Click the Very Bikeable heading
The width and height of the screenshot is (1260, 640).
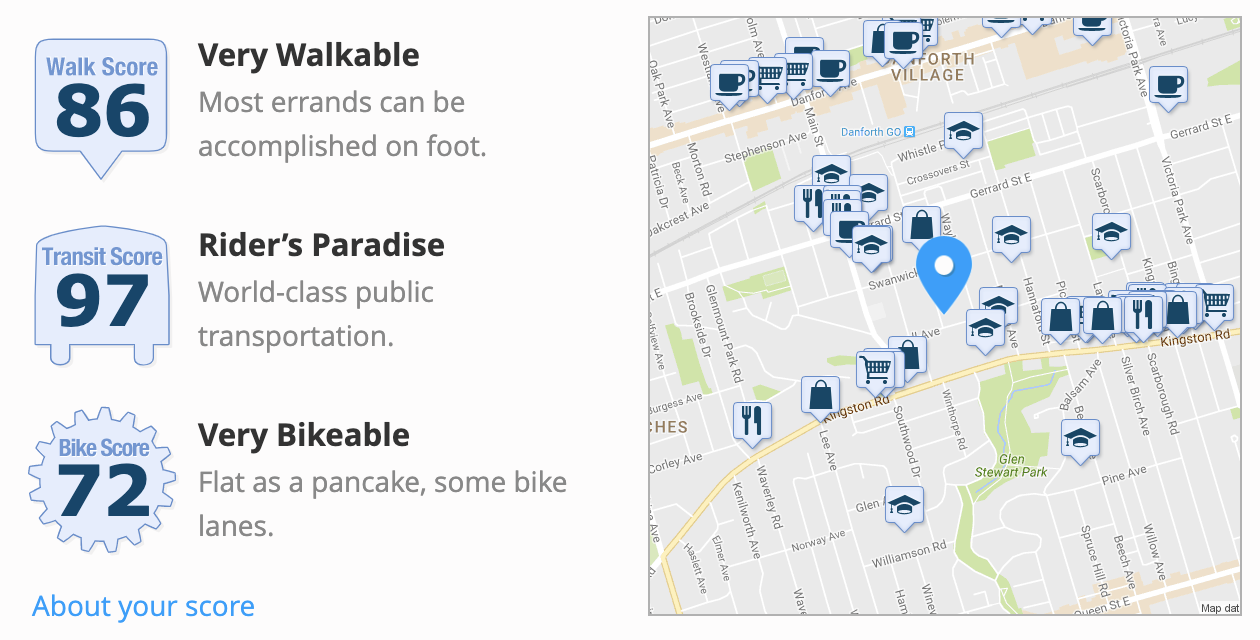(304, 436)
